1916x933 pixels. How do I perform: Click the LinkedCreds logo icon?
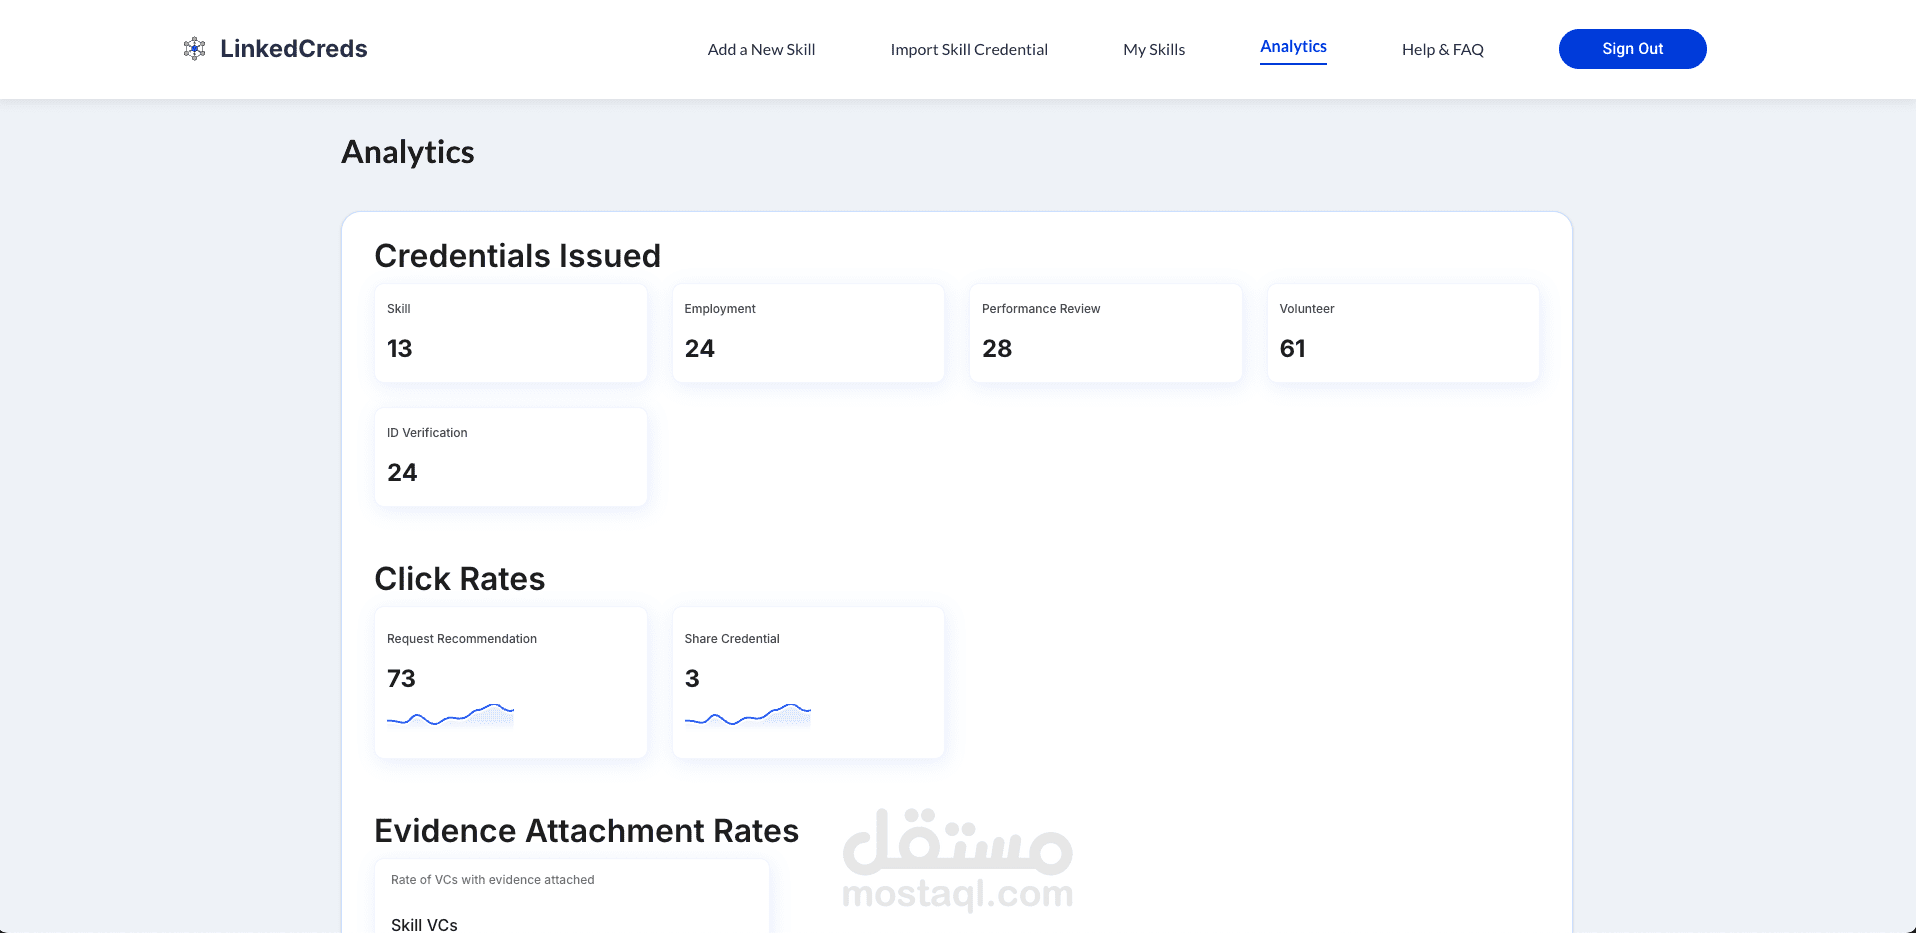click(x=194, y=49)
